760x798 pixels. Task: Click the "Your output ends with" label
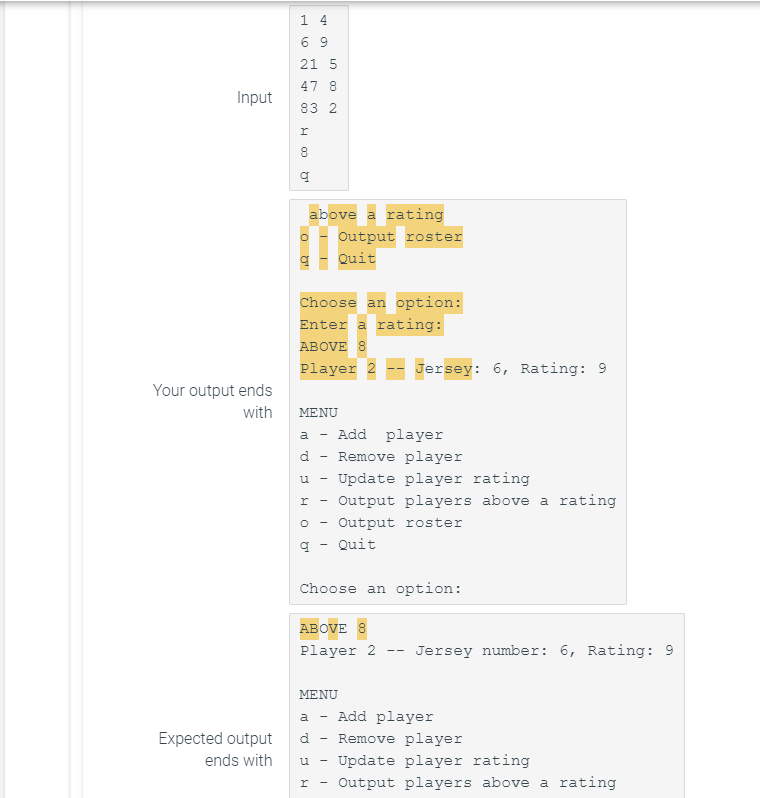[x=213, y=401]
